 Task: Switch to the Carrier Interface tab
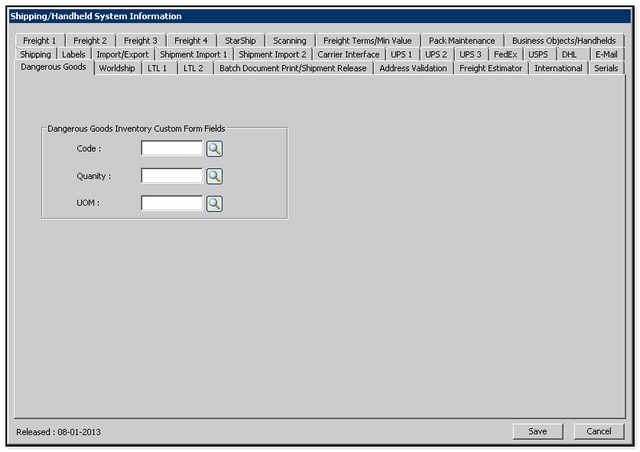click(349, 54)
